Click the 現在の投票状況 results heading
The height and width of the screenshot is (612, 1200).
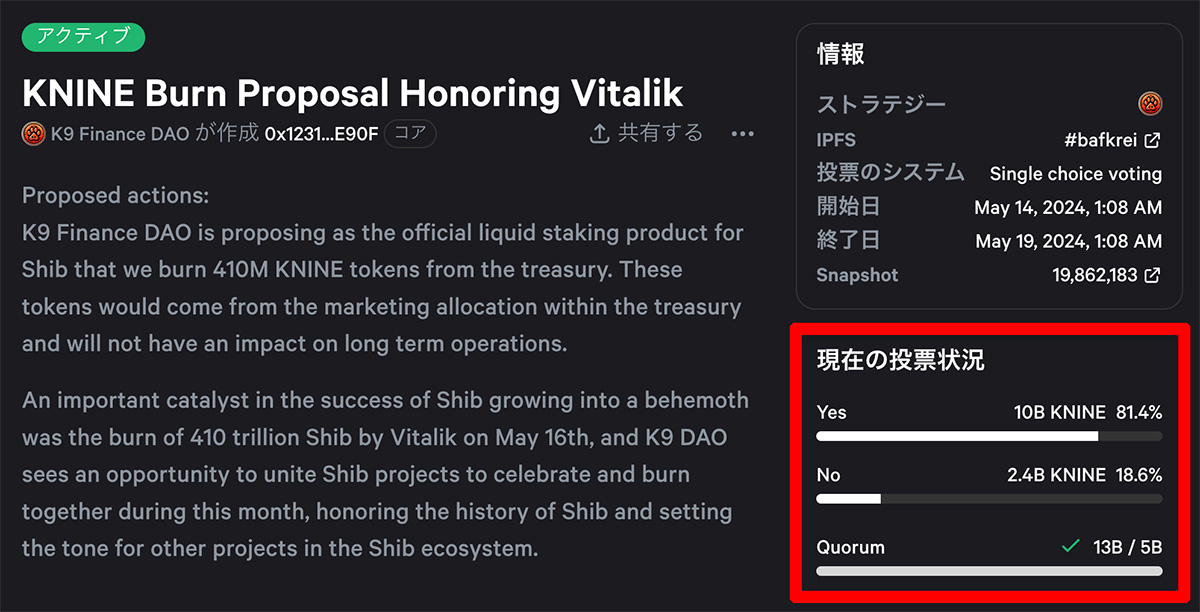[901, 360]
